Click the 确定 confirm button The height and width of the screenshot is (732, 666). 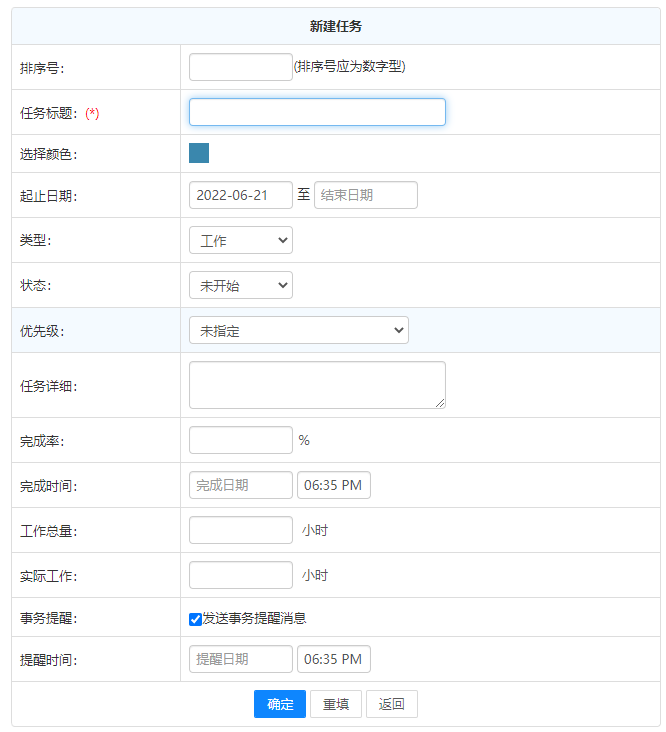pyautogui.click(x=279, y=704)
